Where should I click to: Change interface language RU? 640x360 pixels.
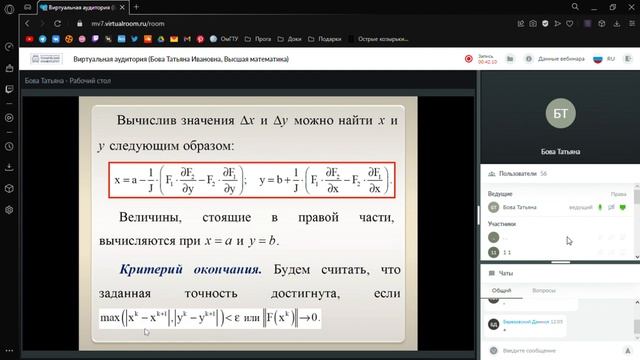(604, 59)
